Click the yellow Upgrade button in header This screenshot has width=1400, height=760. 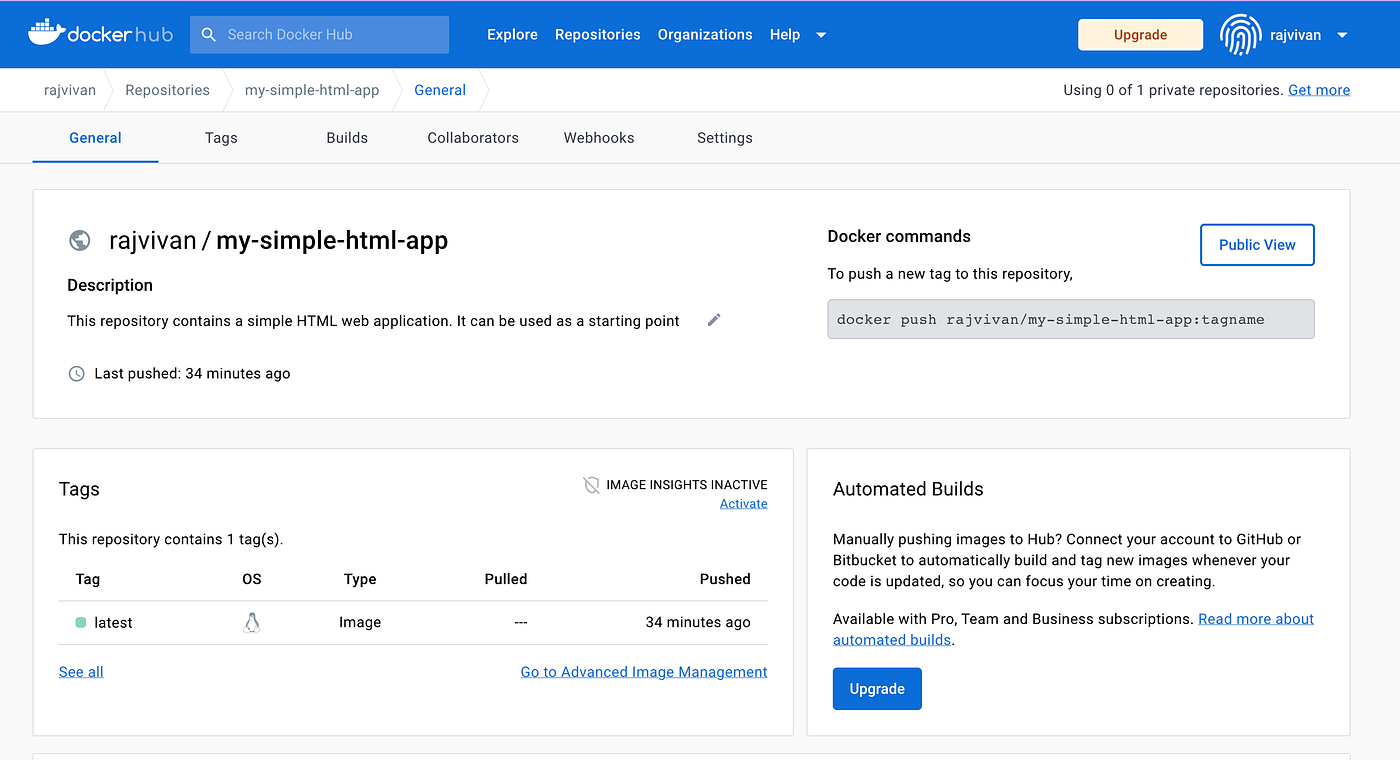(1140, 35)
